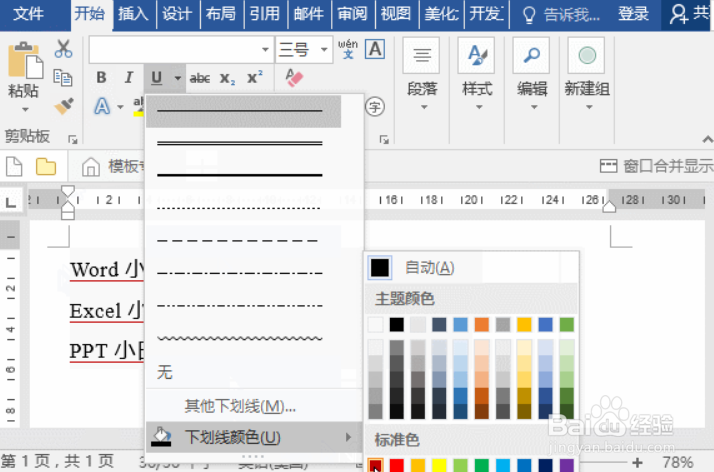This screenshot has height=472, width=714.
Task: Open the clipboard pane dialog launcher
Action: point(73,140)
